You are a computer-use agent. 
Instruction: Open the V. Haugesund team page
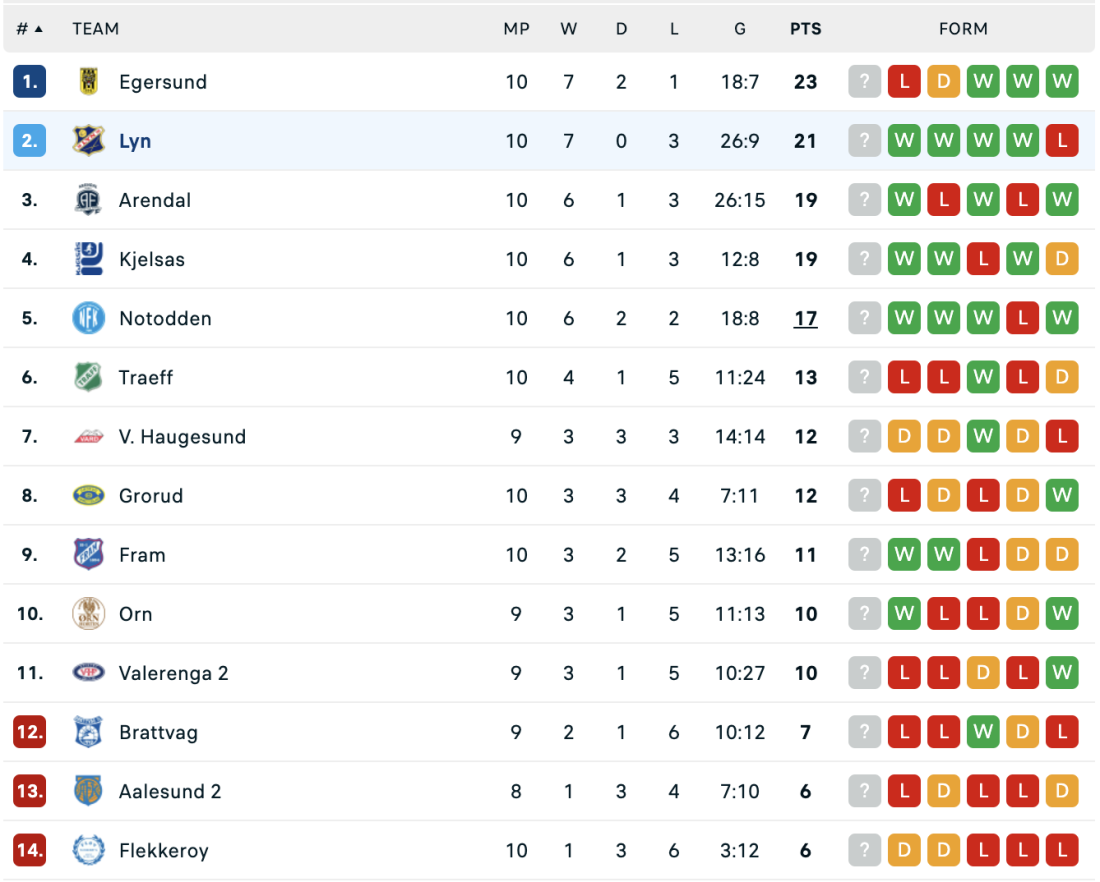pyautogui.click(x=182, y=436)
